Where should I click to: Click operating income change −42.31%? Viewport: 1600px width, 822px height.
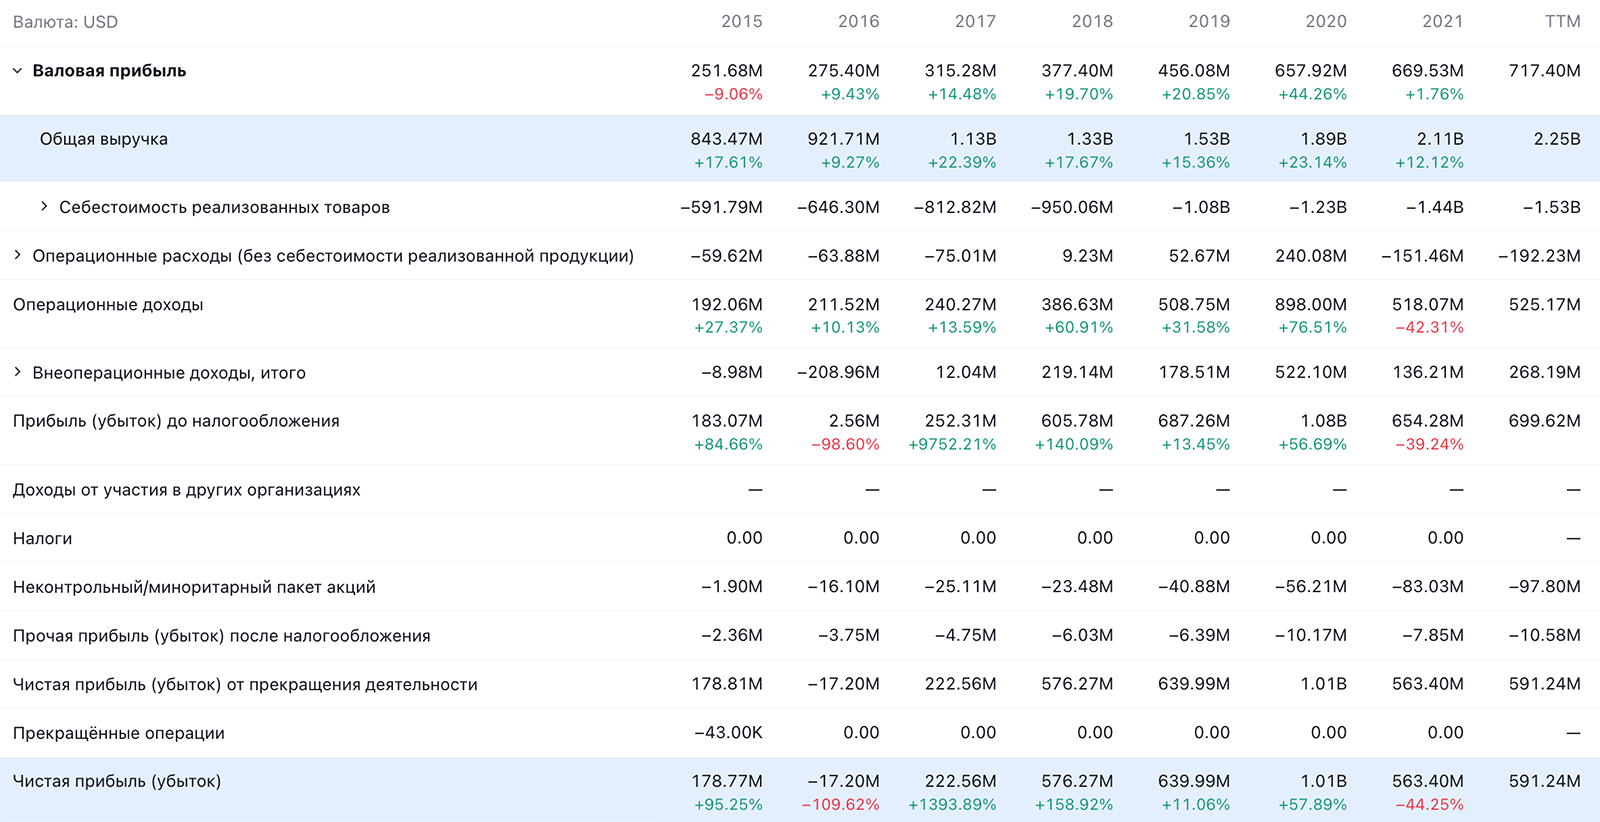pos(1430,328)
